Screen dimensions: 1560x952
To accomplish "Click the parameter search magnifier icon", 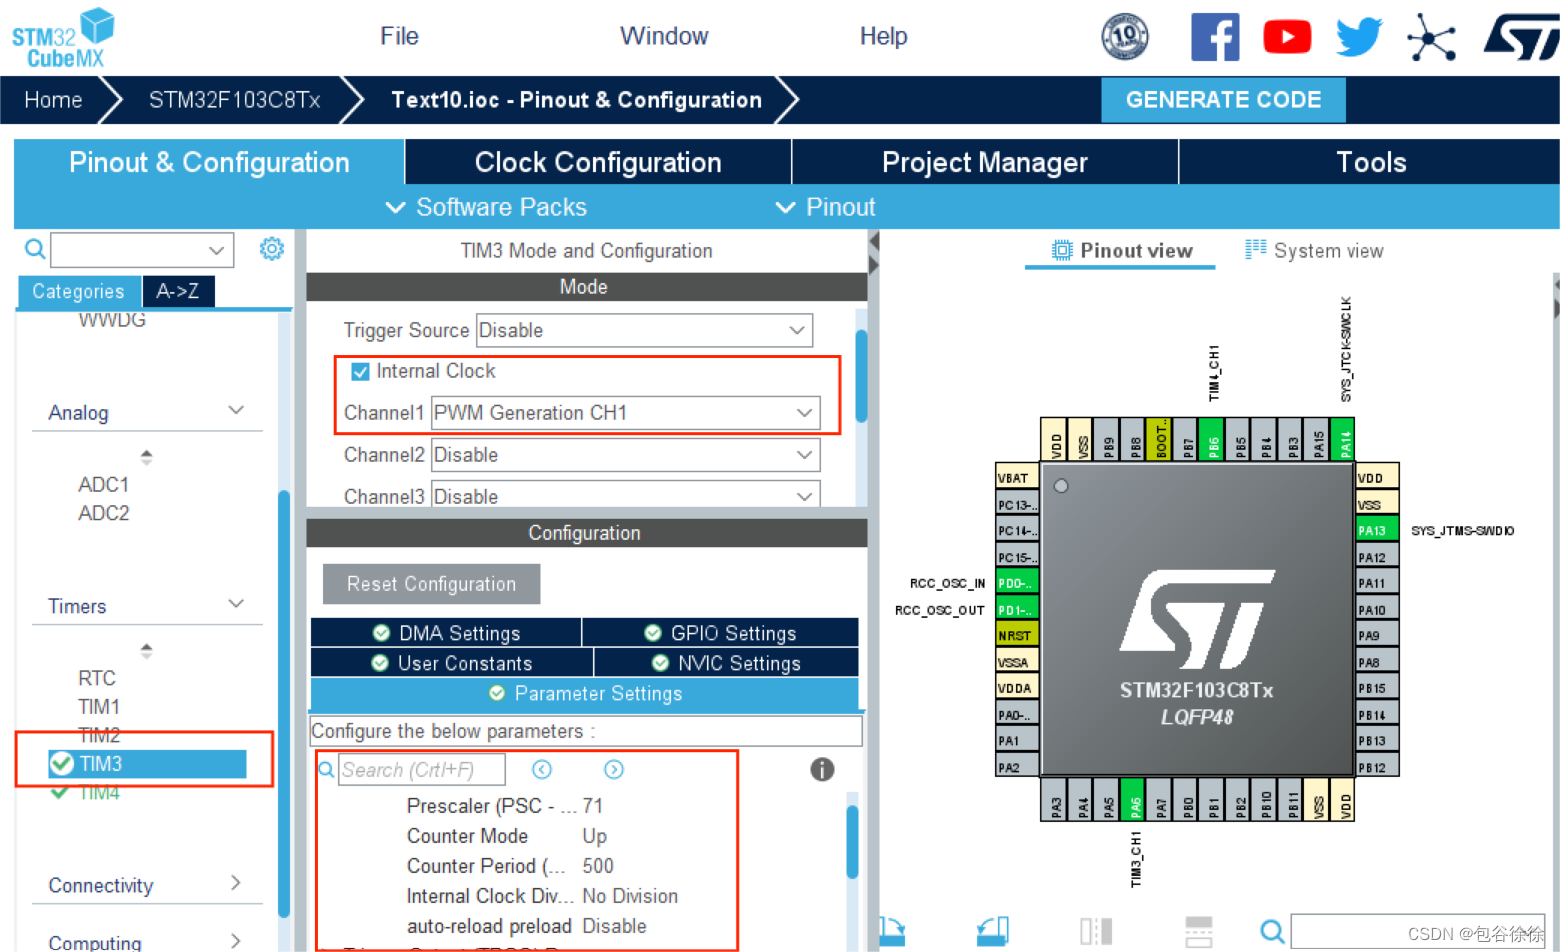I will [326, 769].
